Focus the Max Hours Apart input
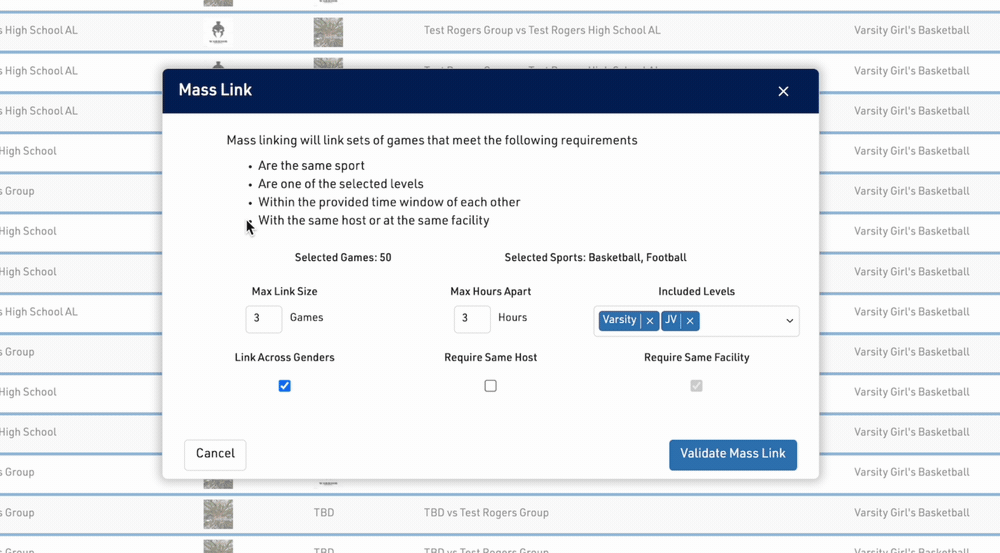 pyautogui.click(x=472, y=319)
